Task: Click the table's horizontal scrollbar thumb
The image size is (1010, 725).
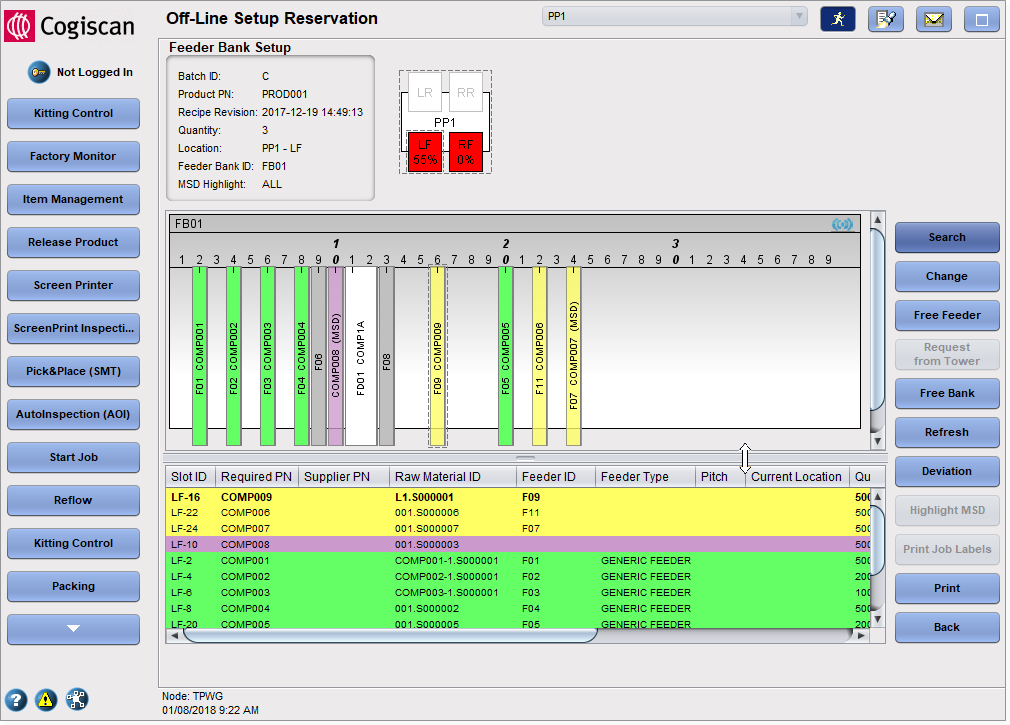Action: (390, 636)
